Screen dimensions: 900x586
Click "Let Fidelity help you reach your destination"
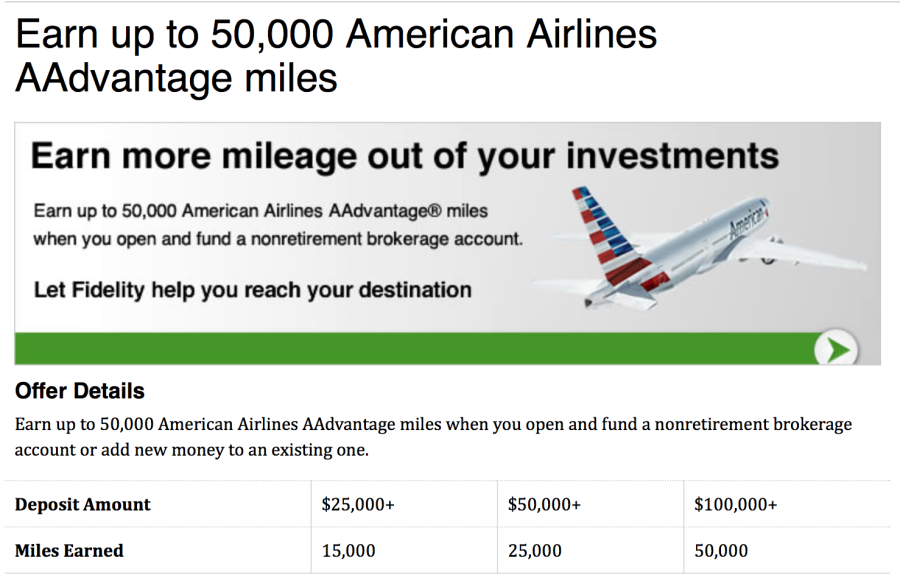pyautogui.click(x=252, y=290)
